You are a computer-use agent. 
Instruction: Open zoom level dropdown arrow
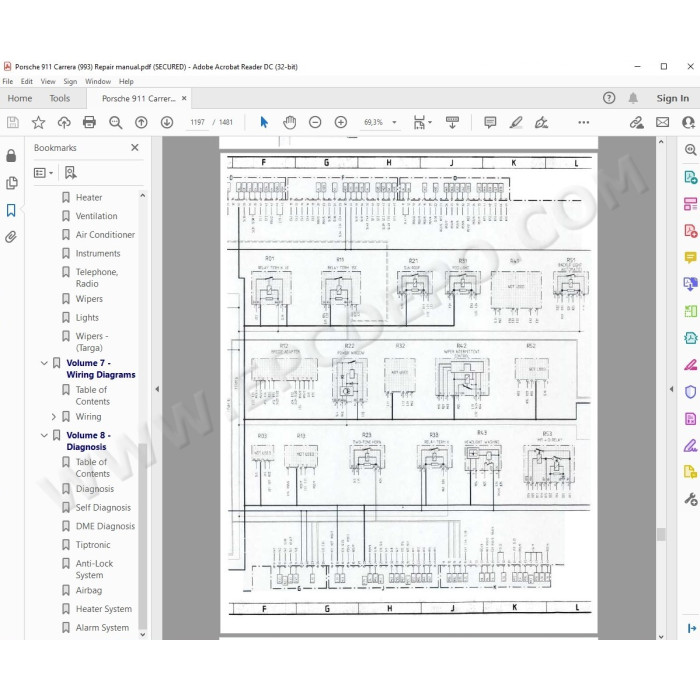coord(394,122)
